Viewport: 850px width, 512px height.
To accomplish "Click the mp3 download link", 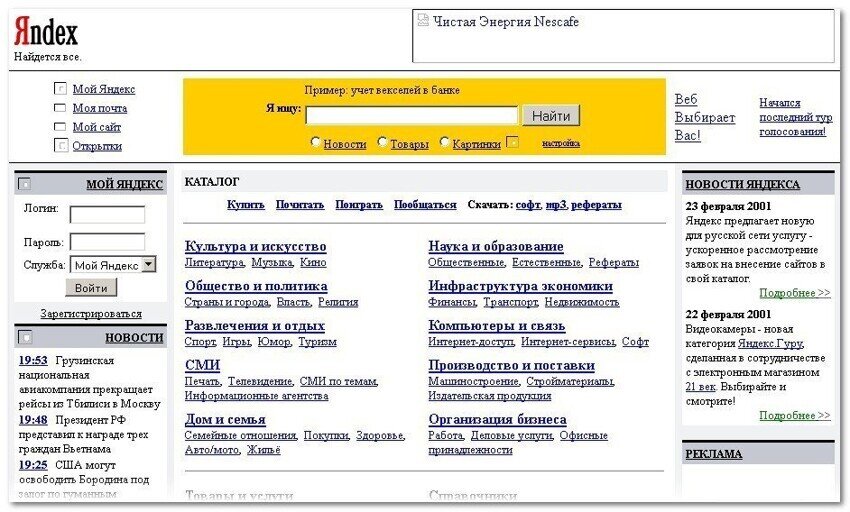I will click(x=556, y=204).
